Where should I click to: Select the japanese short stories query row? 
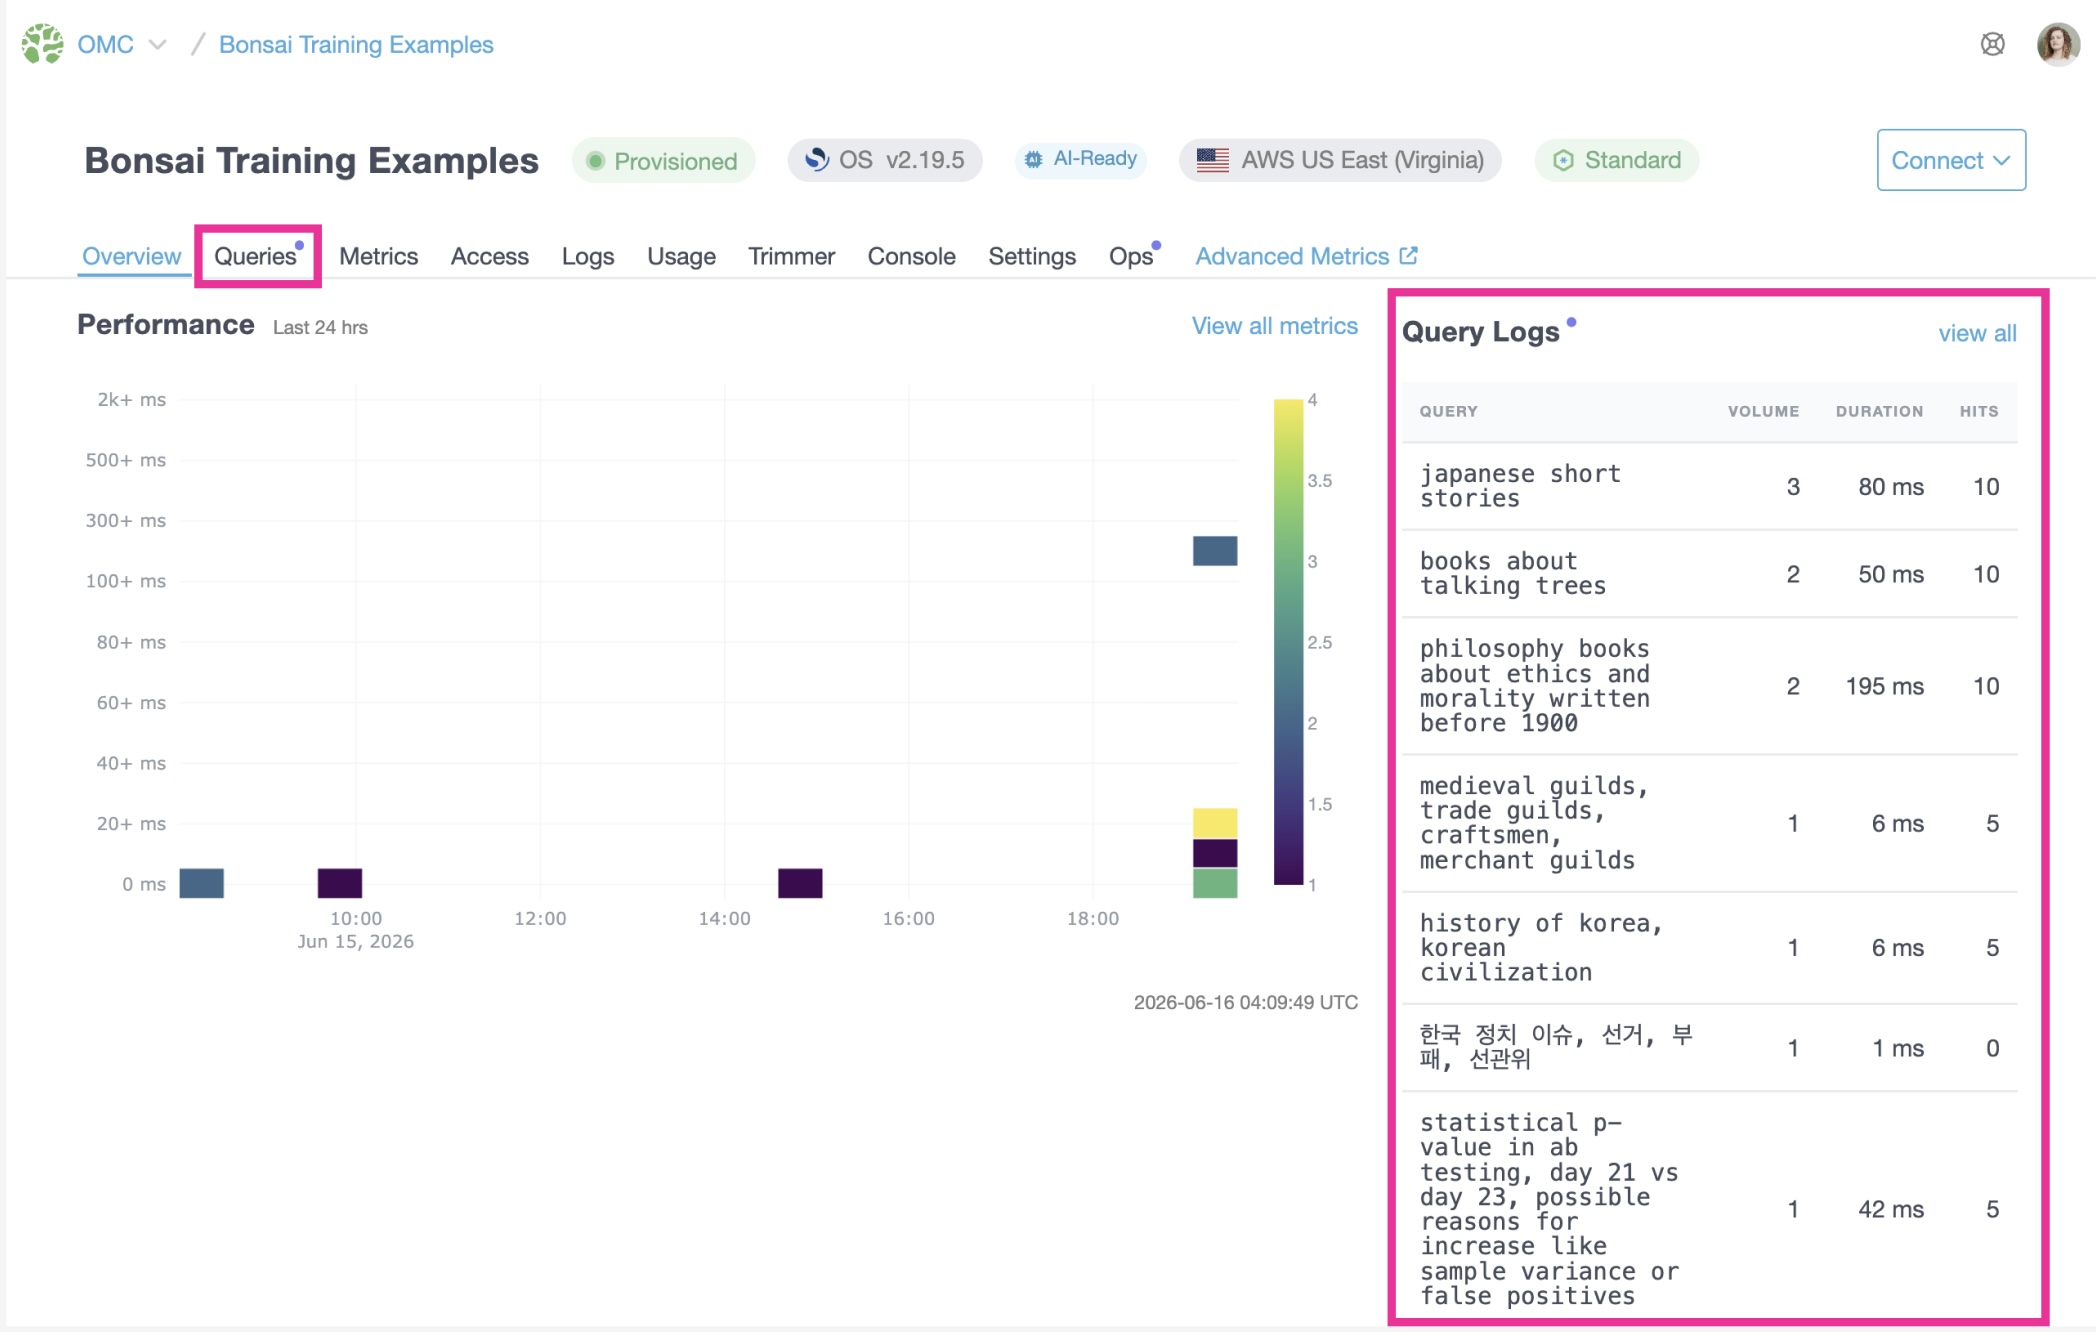coord(1709,486)
